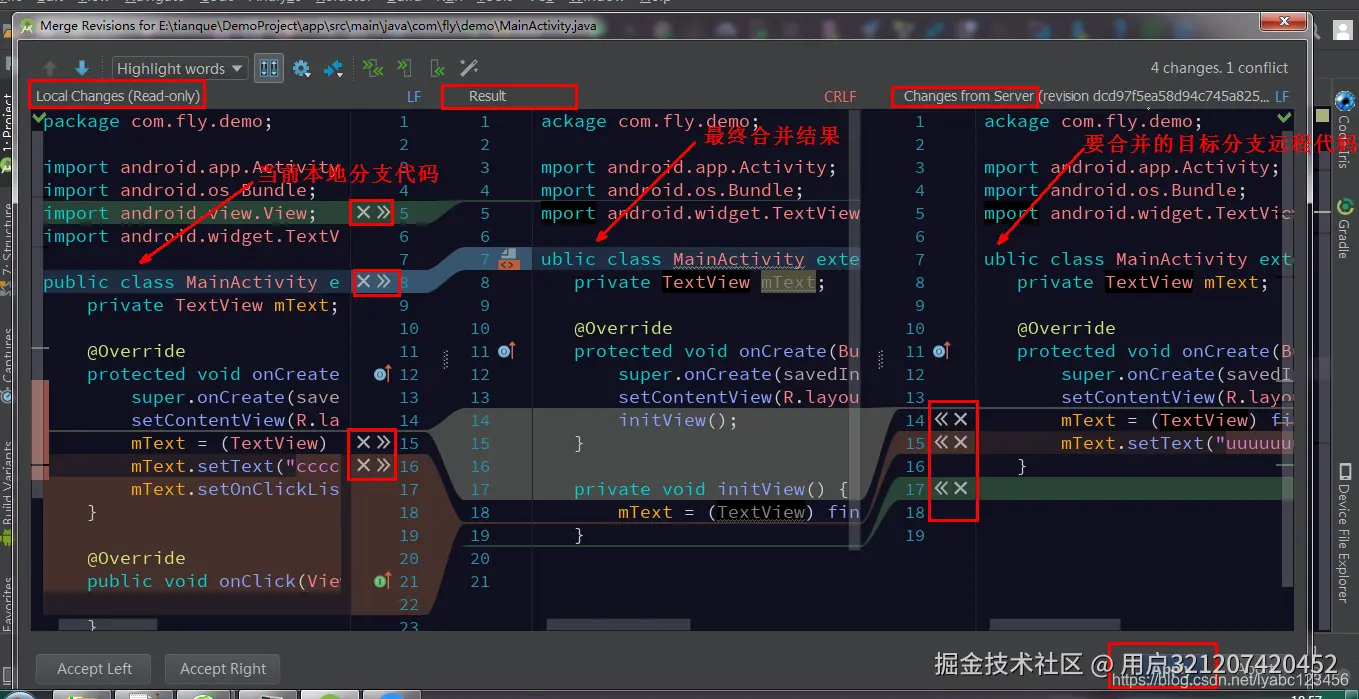This screenshot has width=1359, height=699.
Task: Ignore the import android.view.View change with X
Action: (363, 212)
